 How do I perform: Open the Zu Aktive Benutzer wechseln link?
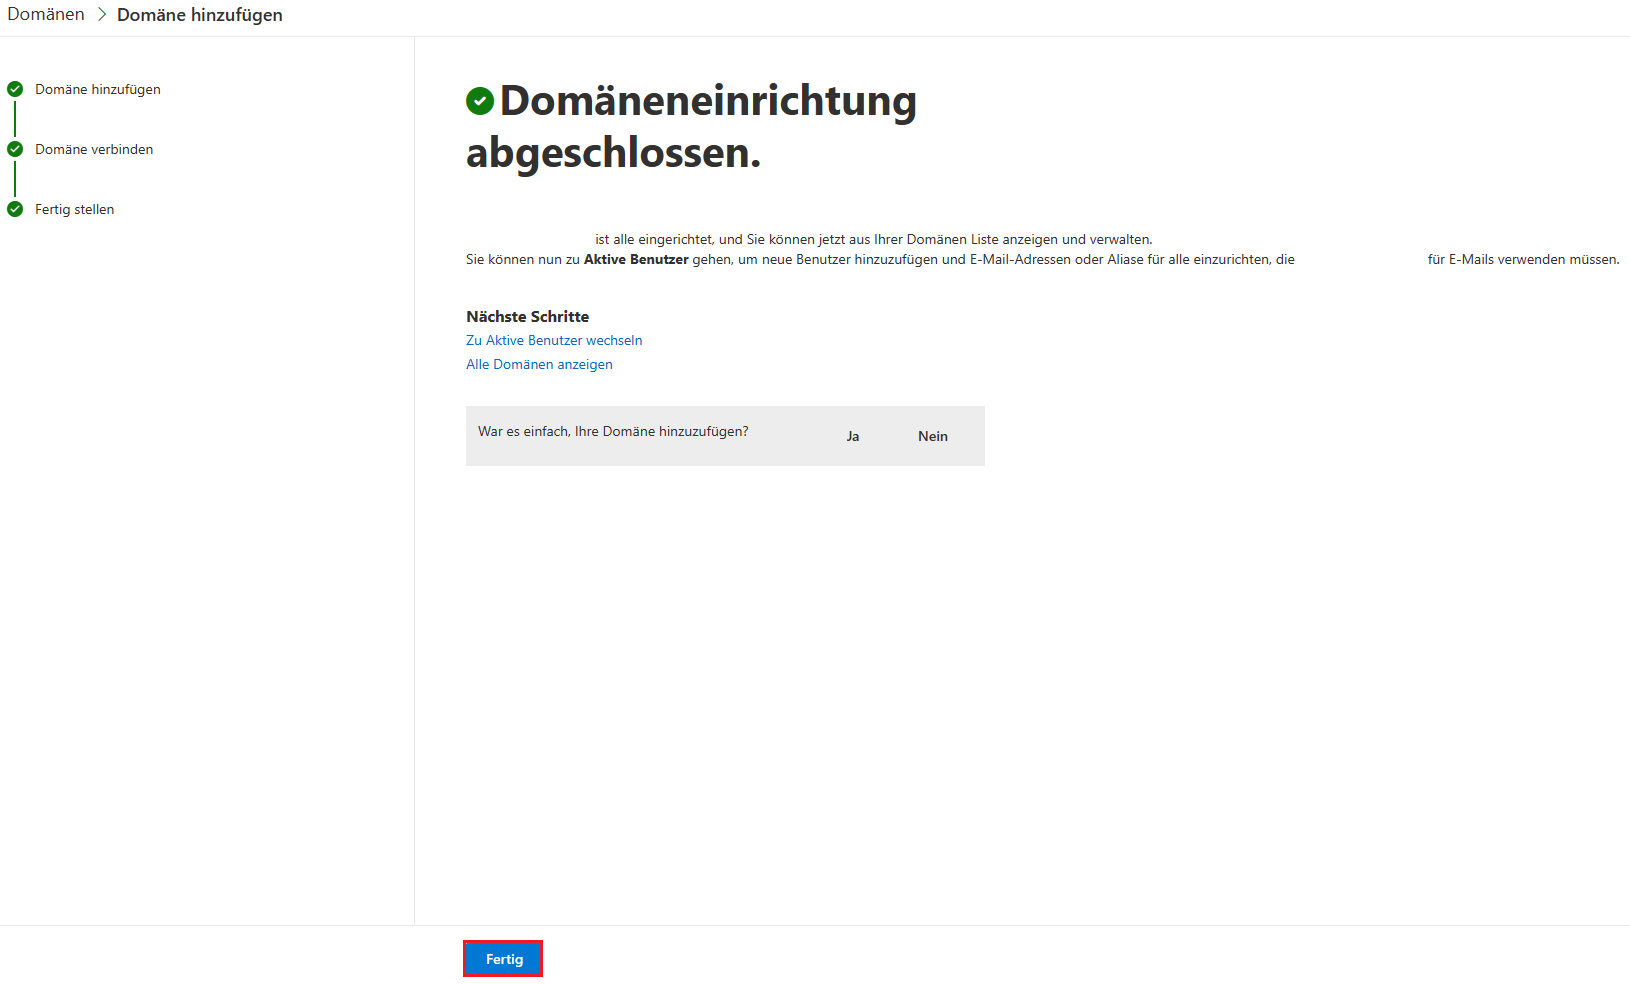pos(554,340)
